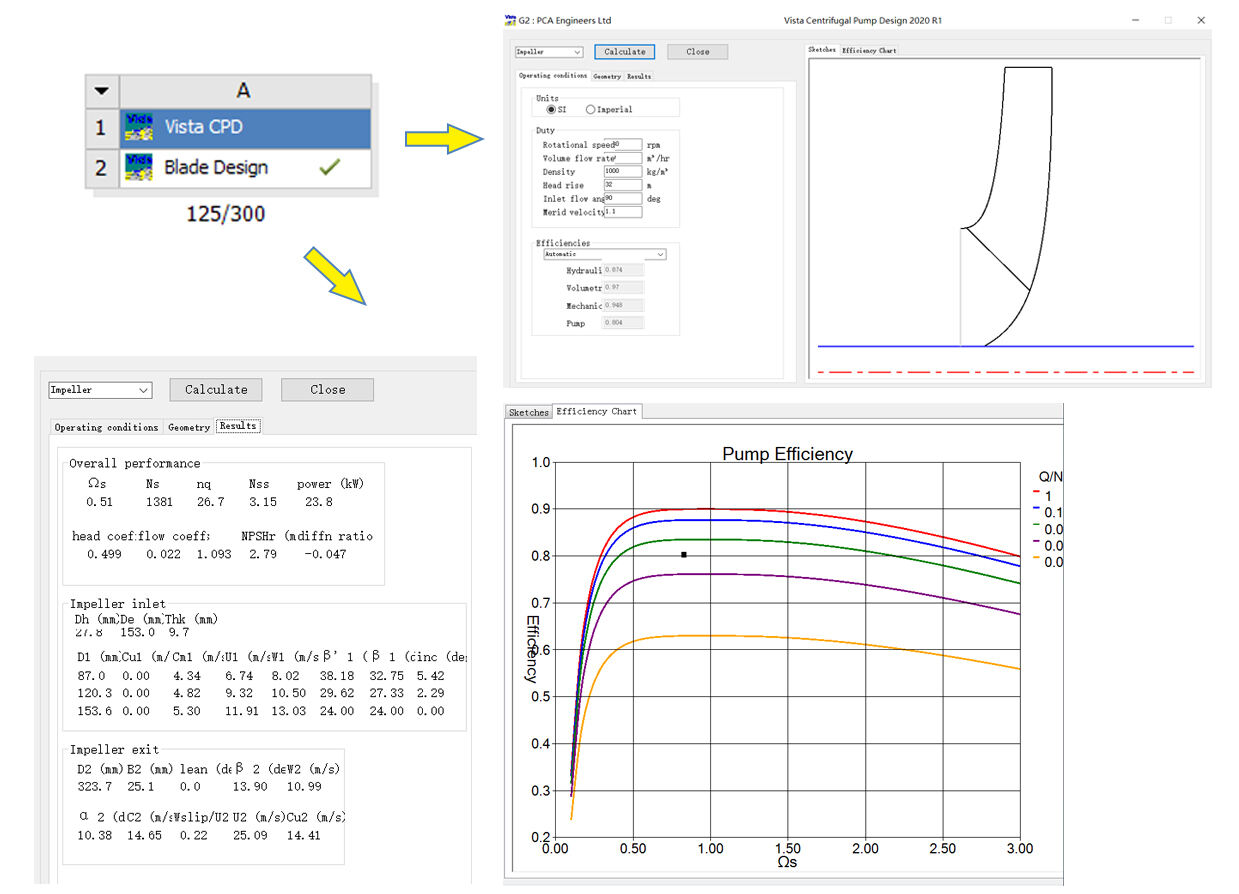1239x894 pixels.
Task: Click the Vista CPD cell icon in row 1
Action: click(x=139, y=128)
